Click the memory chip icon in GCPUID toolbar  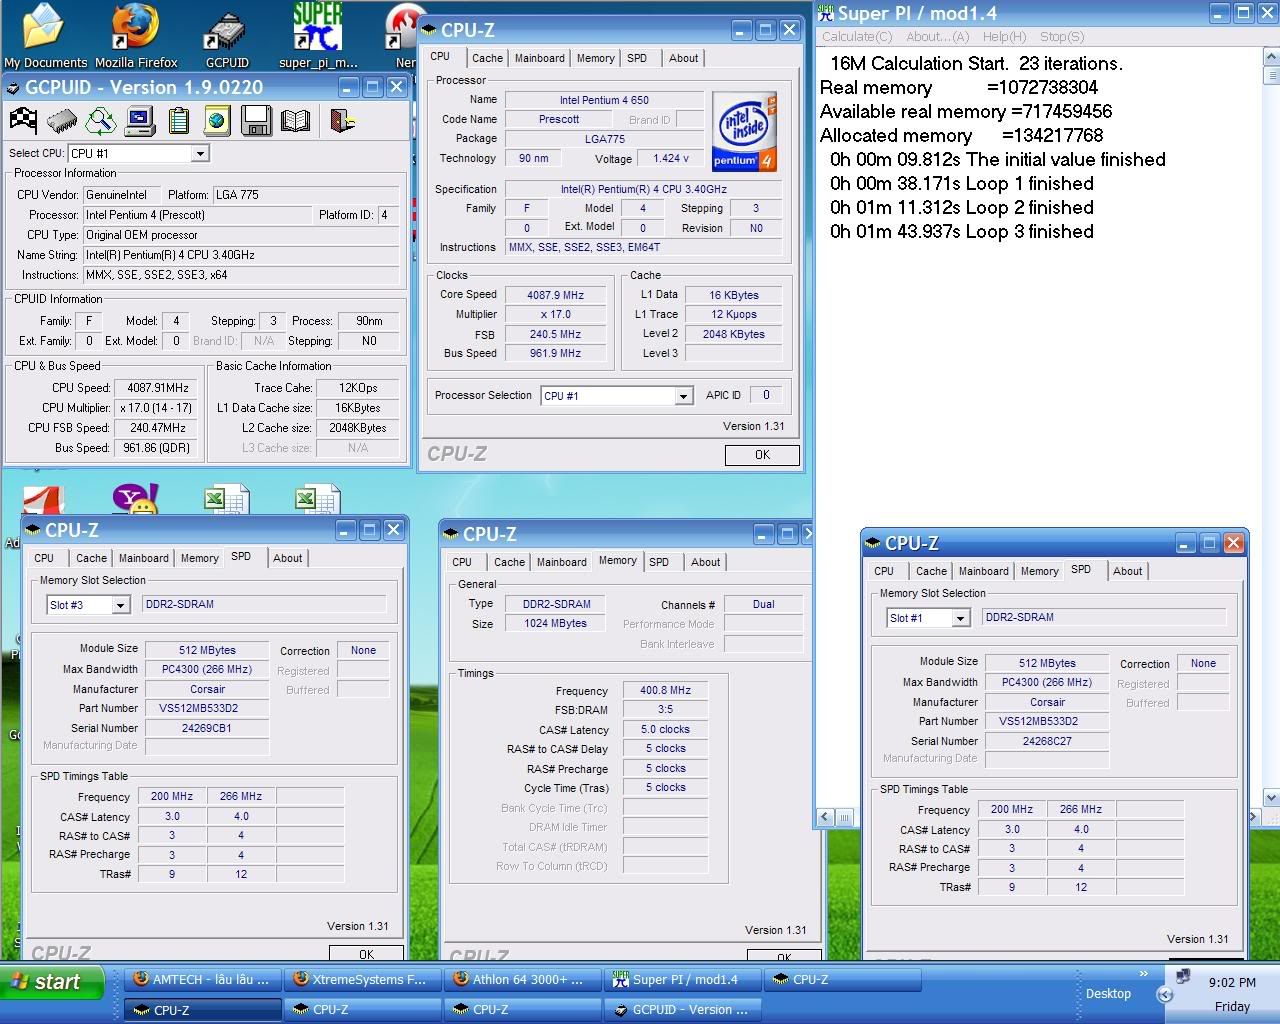click(61, 121)
